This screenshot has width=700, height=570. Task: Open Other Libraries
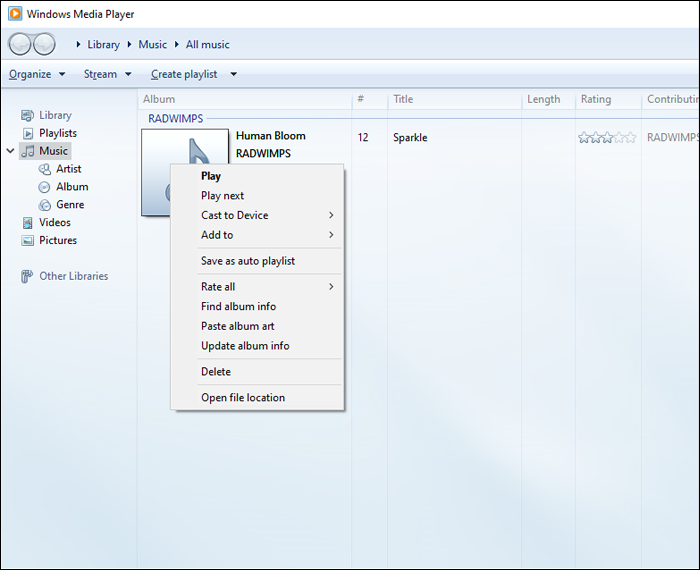[x=74, y=276]
